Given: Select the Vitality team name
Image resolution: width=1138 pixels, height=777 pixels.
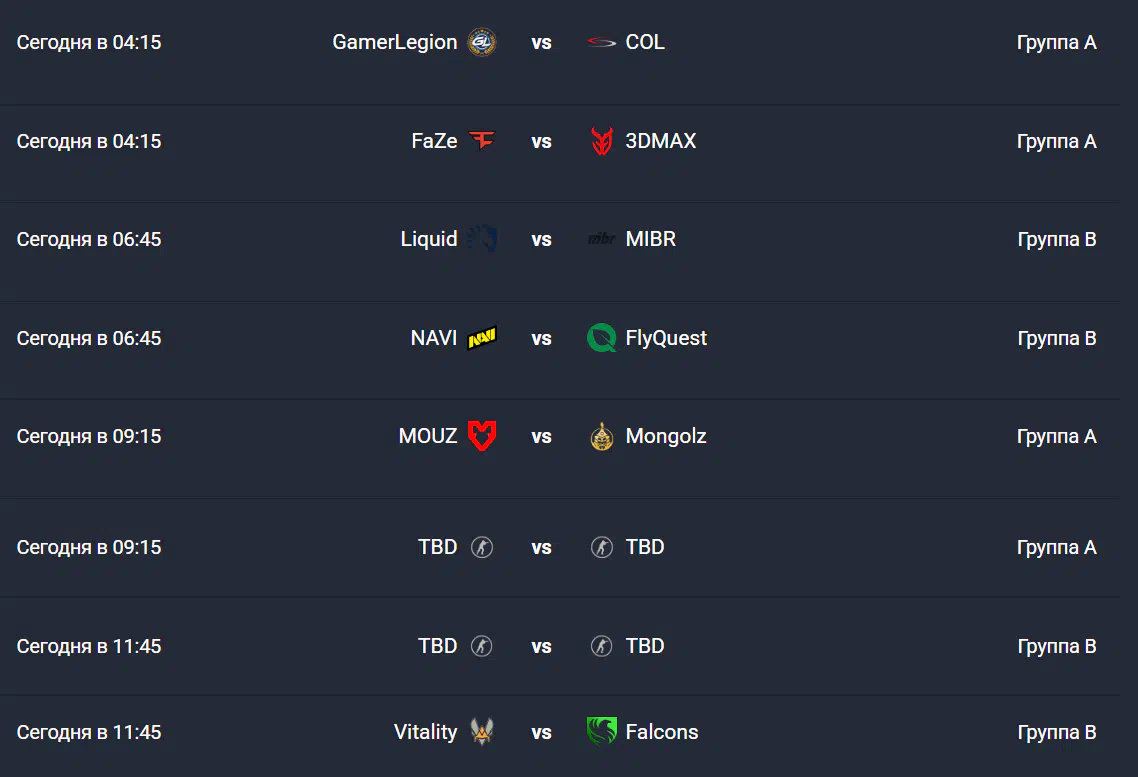Looking at the screenshot, I should tap(425, 732).
